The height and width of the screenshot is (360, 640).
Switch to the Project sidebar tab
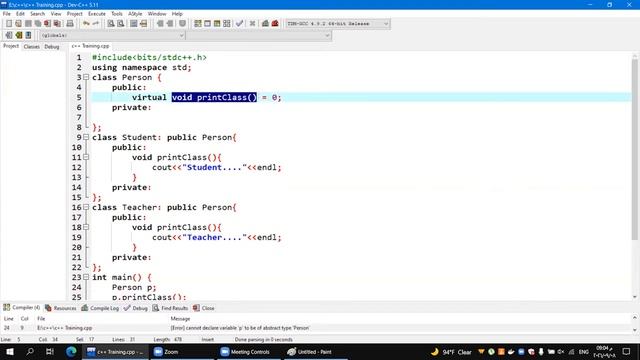pyautogui.click(x=11, y=46)
